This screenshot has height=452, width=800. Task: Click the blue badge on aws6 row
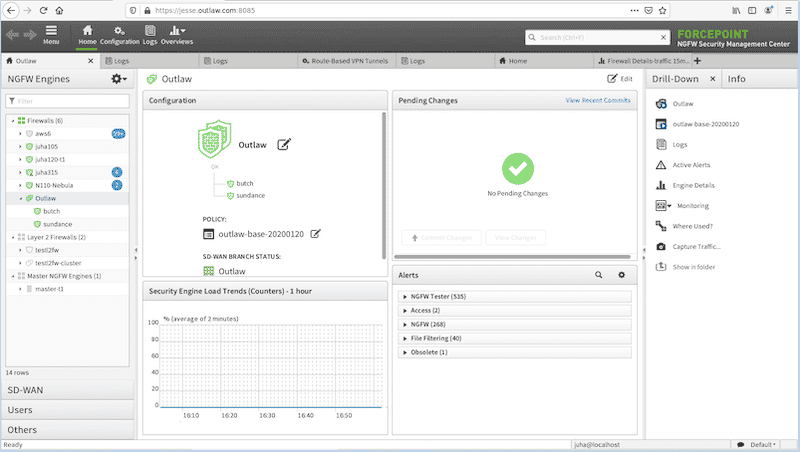pyautogui.click(x=118, y=134)
